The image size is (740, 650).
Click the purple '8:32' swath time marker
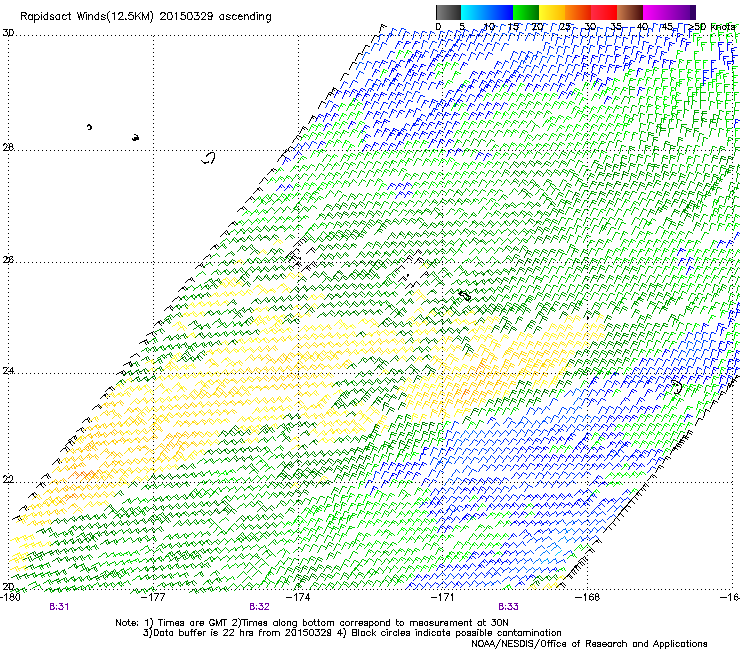click(x=259, y=607)
